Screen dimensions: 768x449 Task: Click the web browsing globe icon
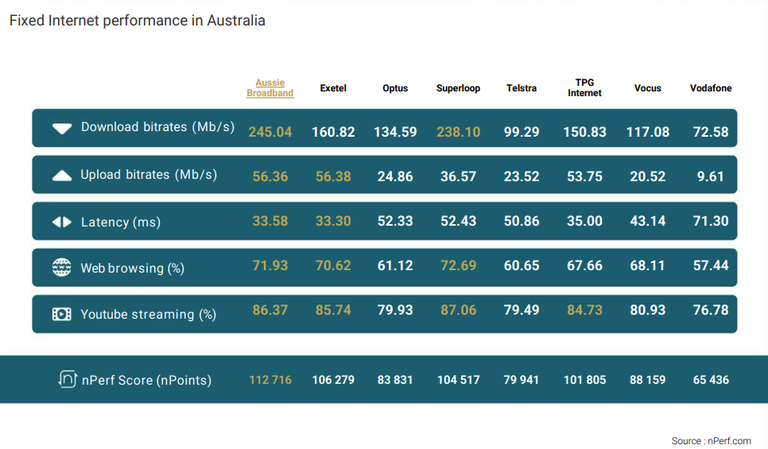click(x=62, y=268)
